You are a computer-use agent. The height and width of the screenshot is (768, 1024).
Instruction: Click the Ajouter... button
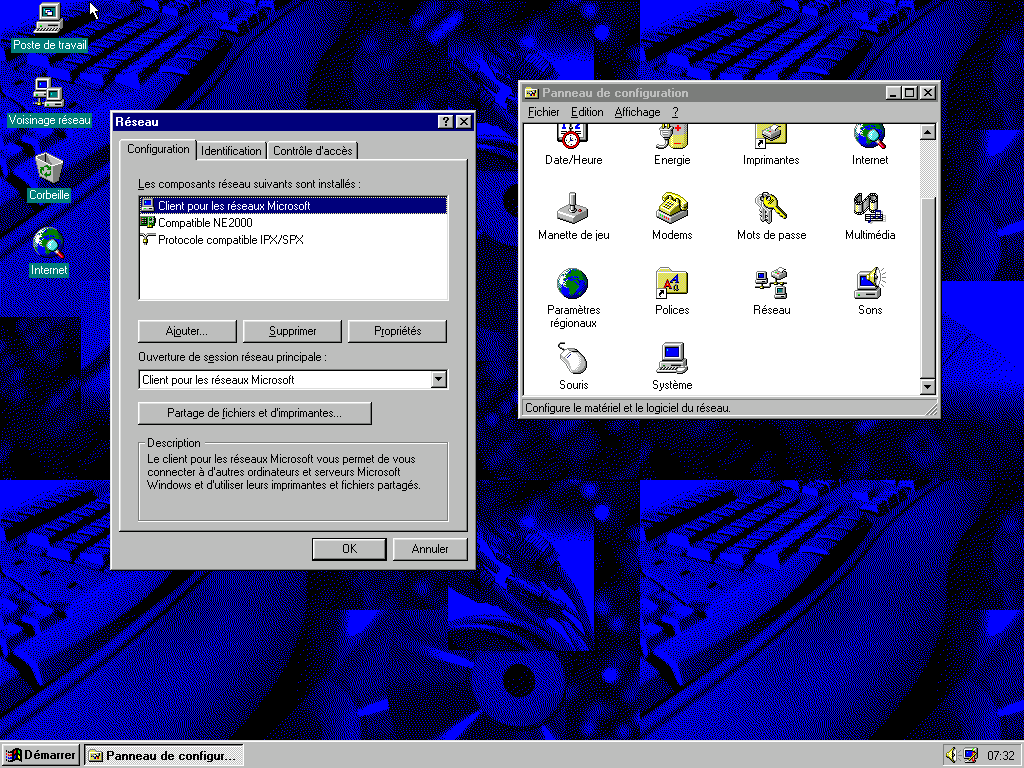(187, 331)
